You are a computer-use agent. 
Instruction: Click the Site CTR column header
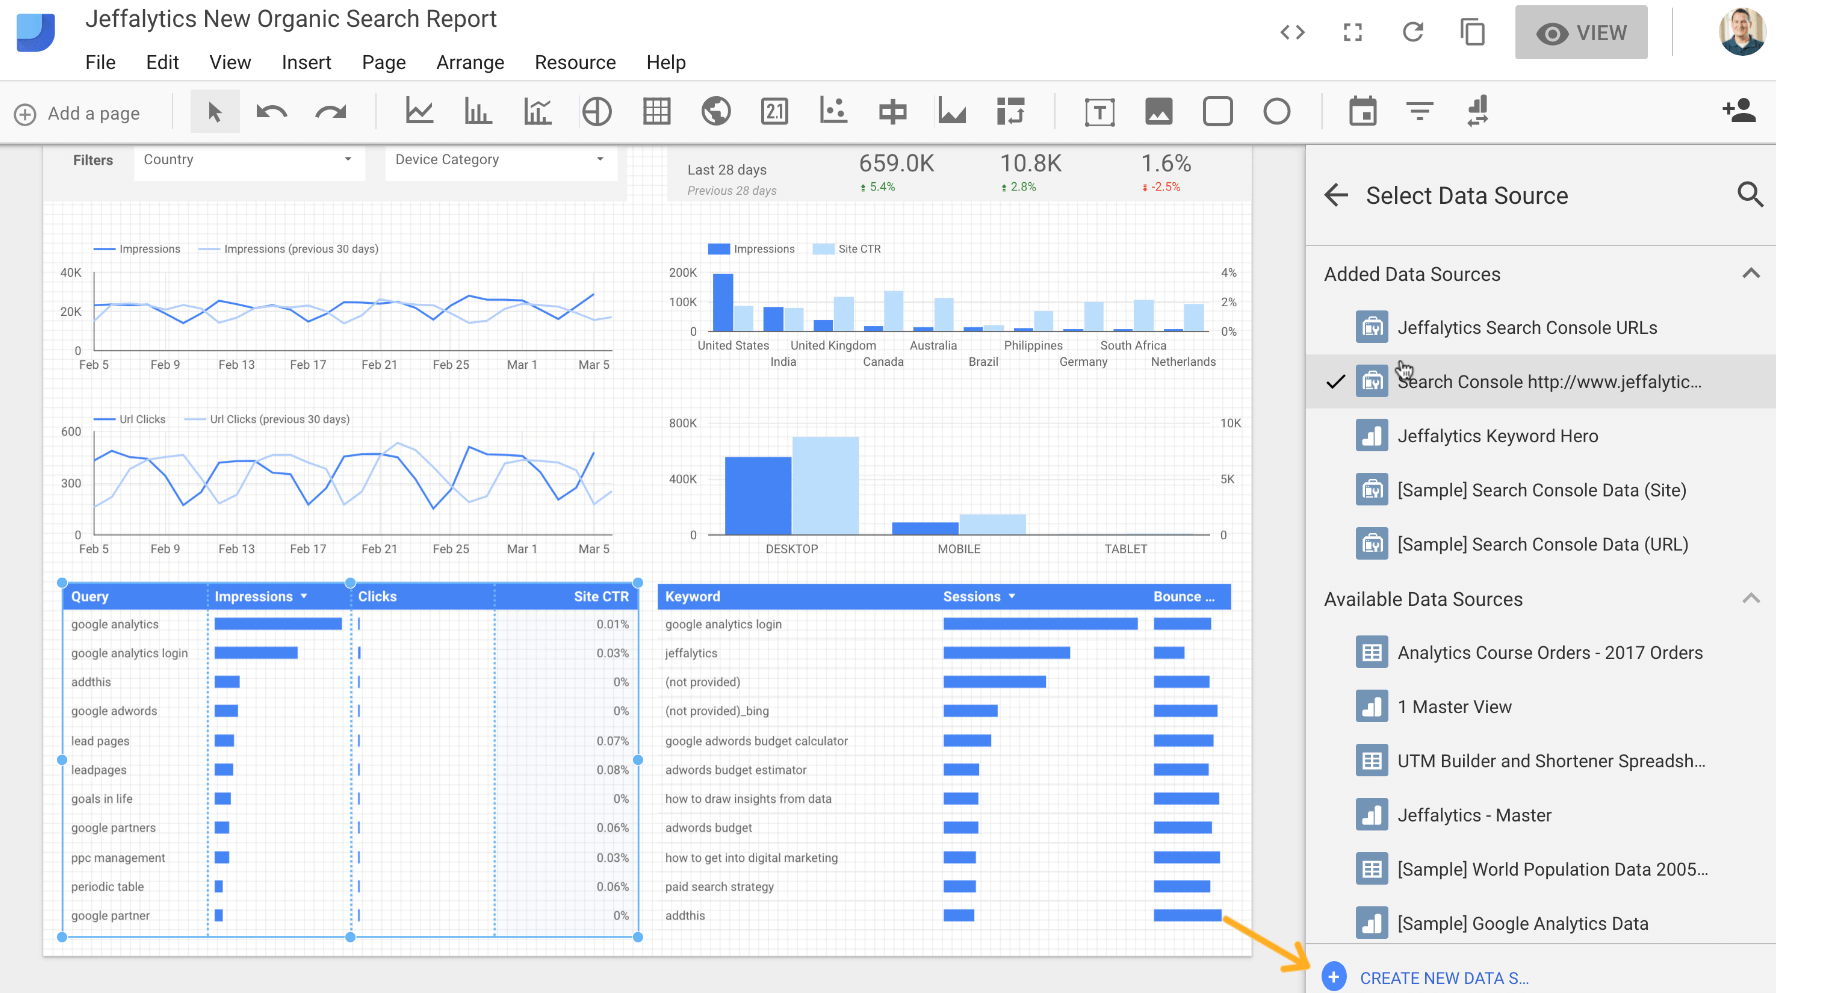601,596
